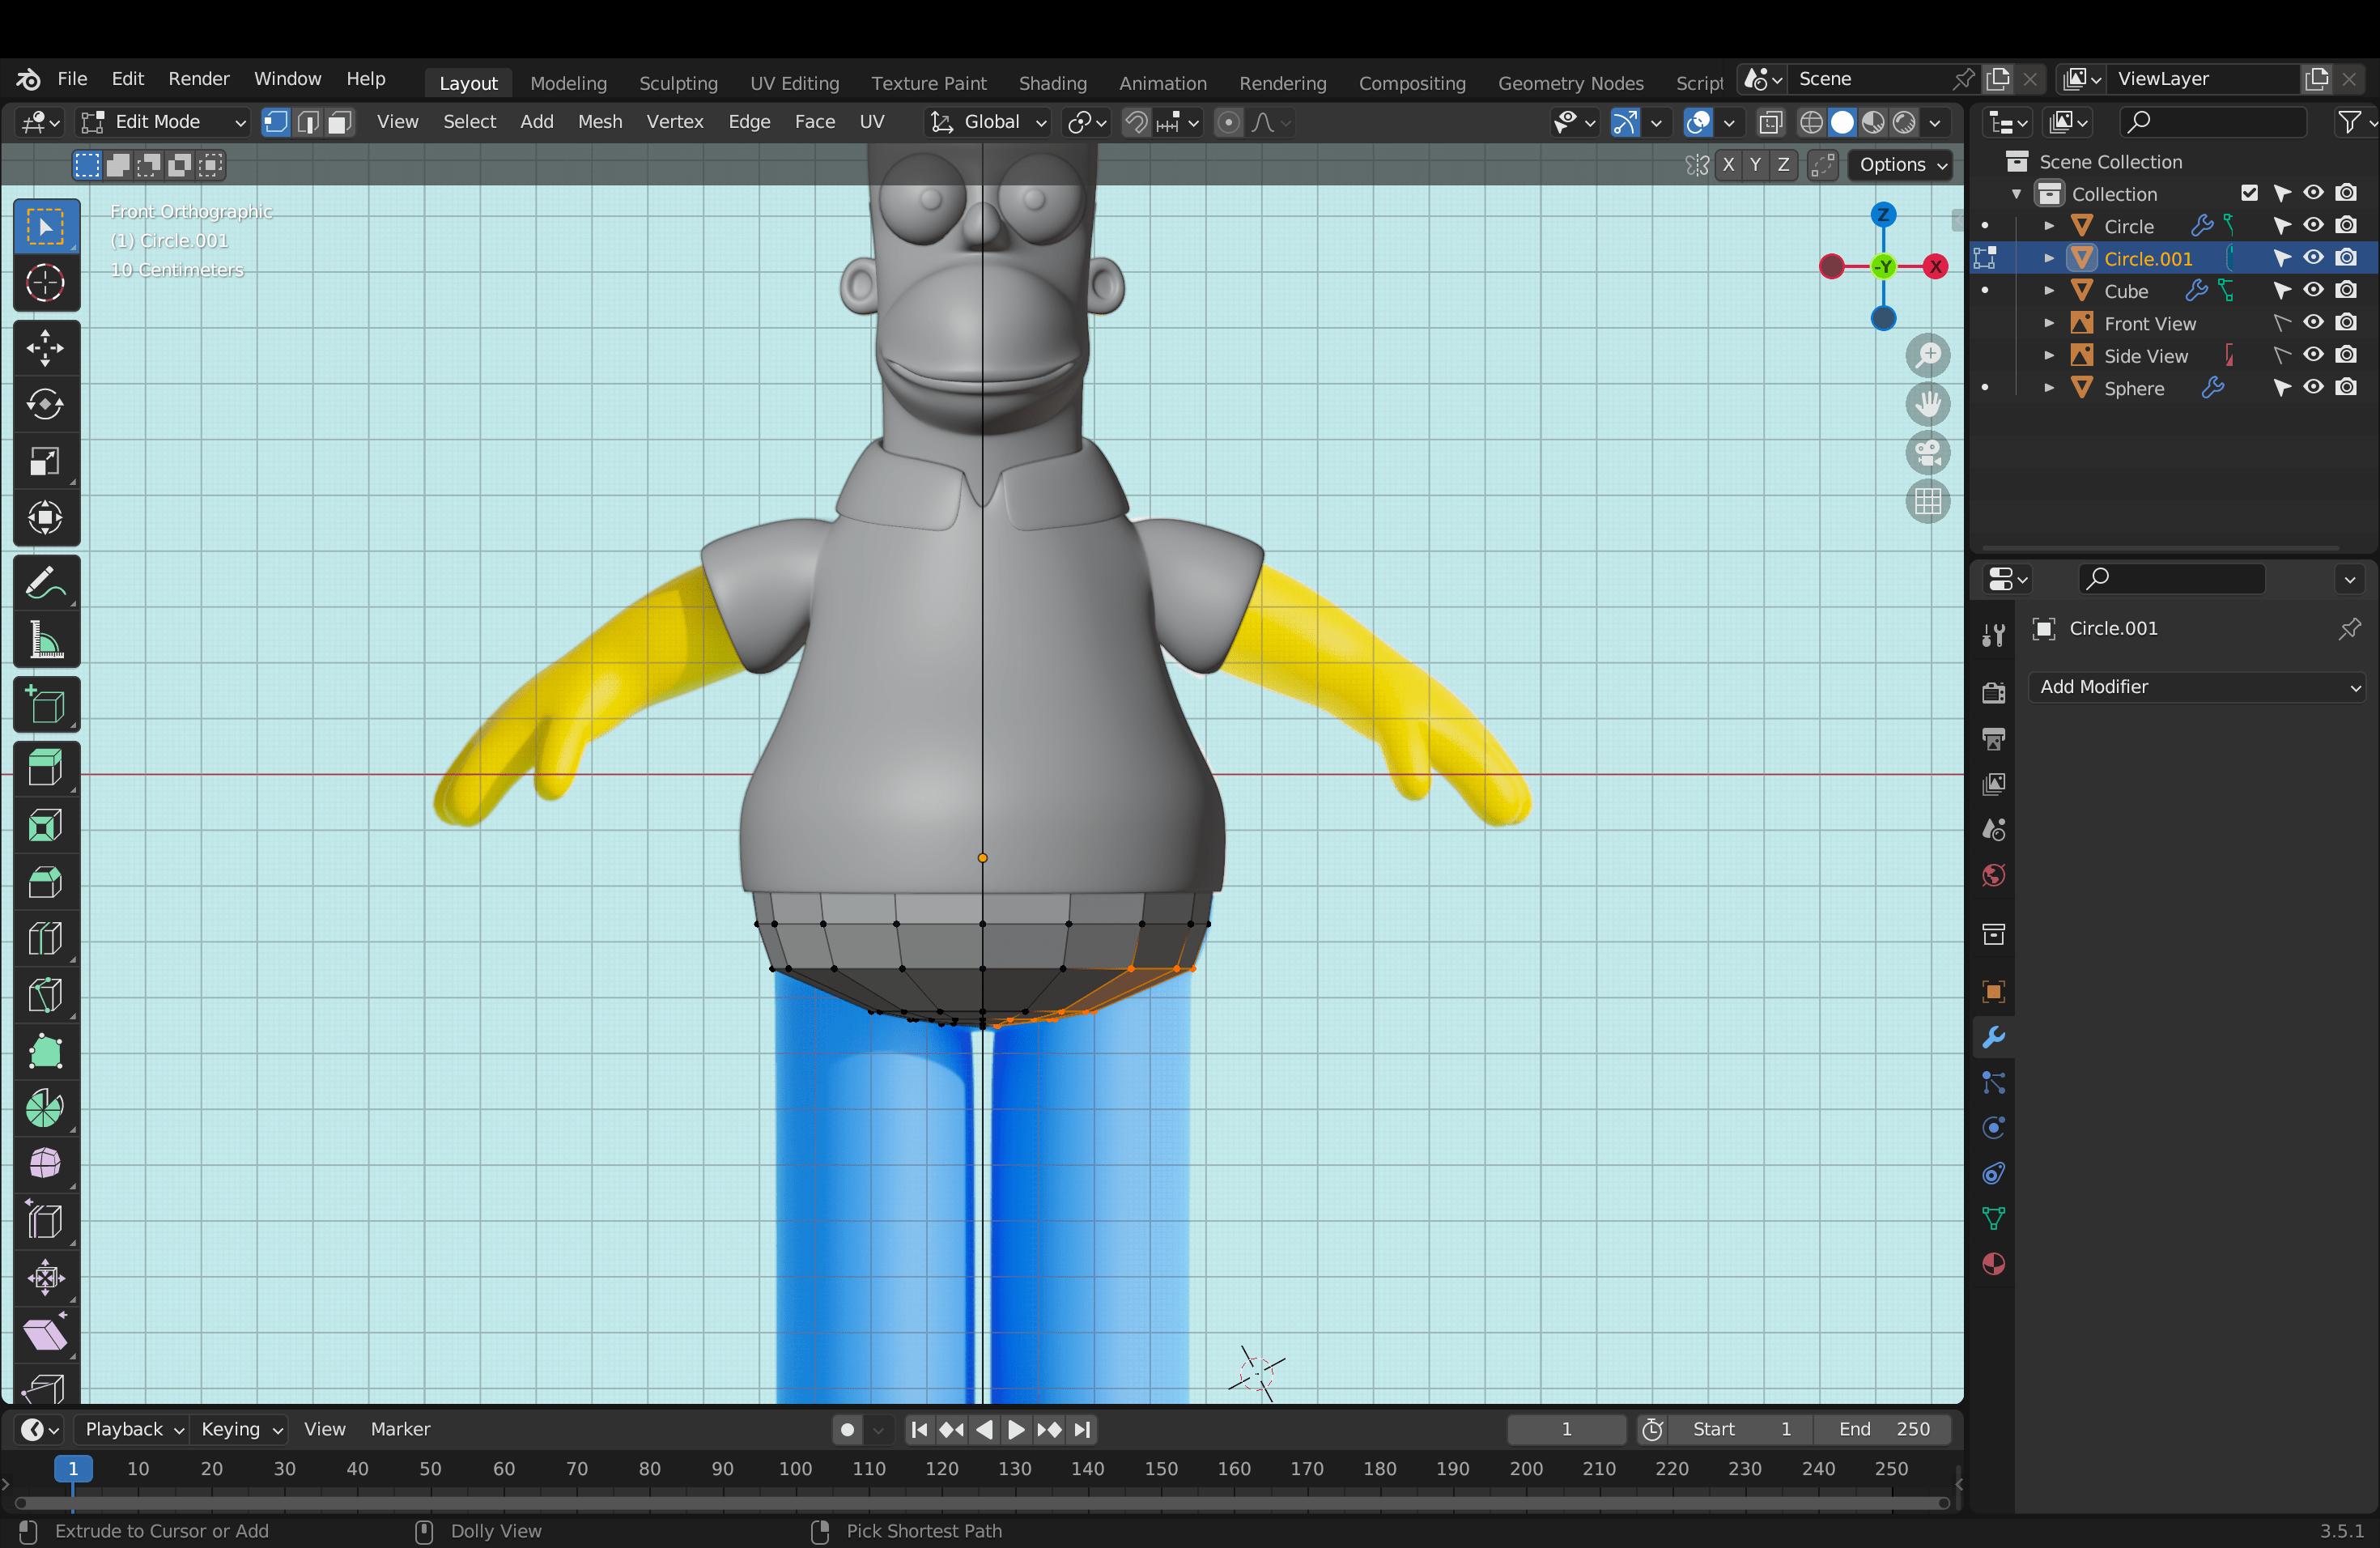Jump to the end frame
This screenshot has width=2380, height=1548.
pos(1082,1430)
